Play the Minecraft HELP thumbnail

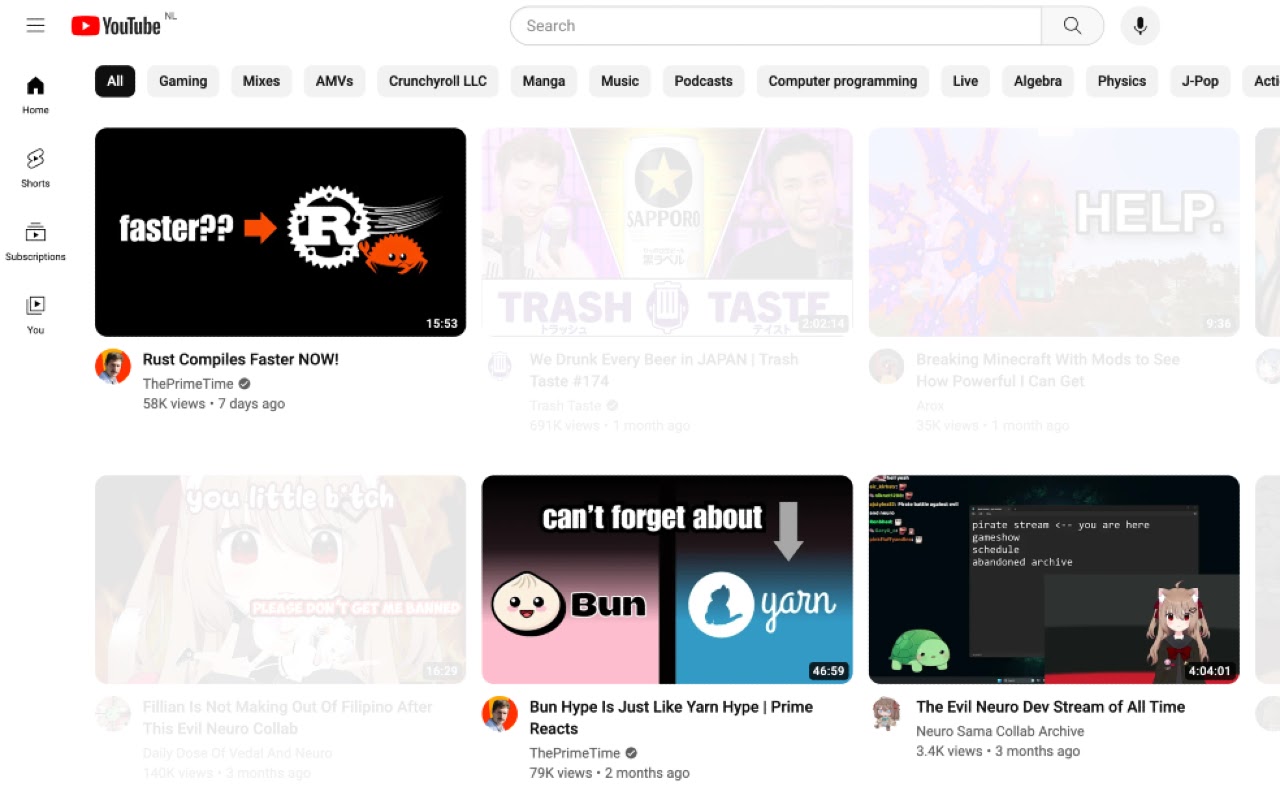click(x=1054, y=232)
